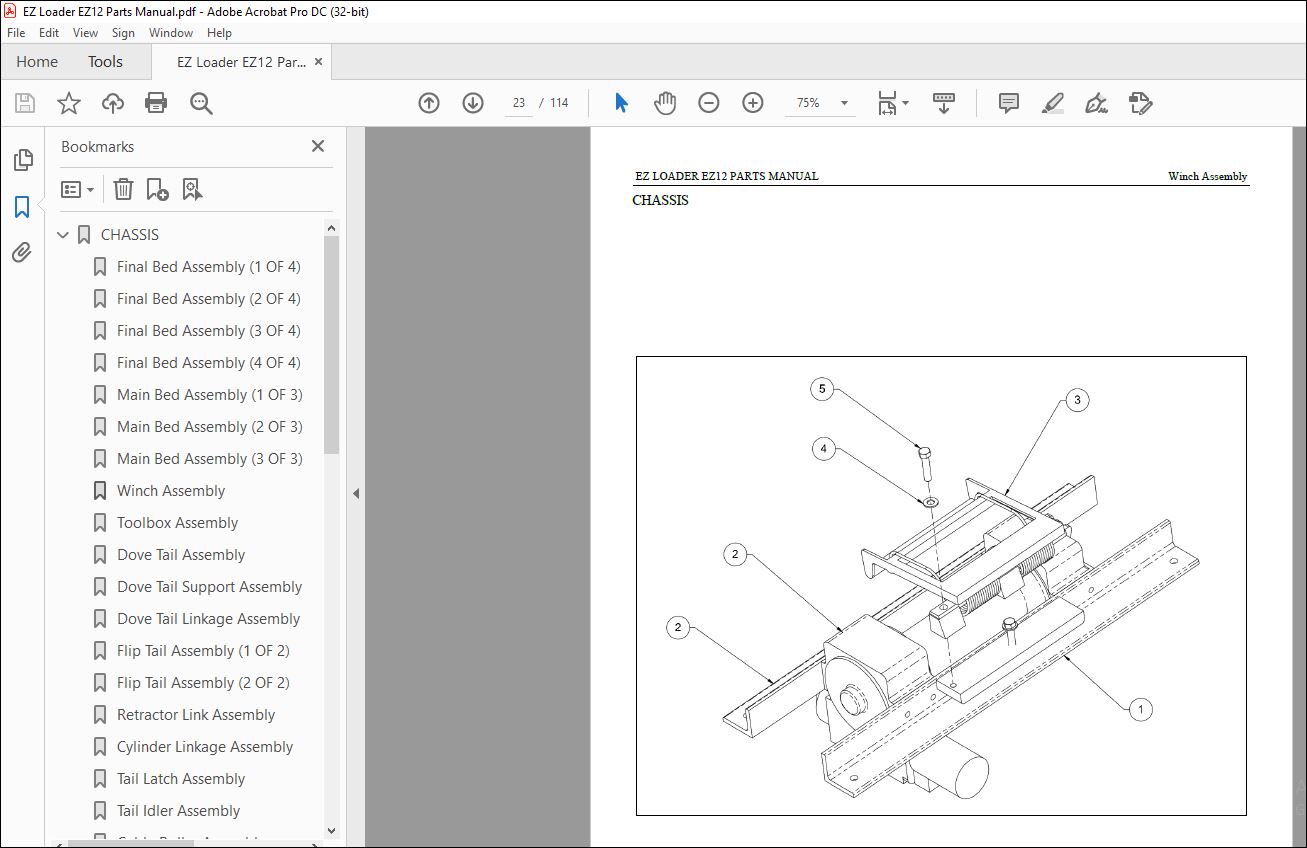Add new bookmark icon in panel
The image size is (1307, 848).
(157, 189)
